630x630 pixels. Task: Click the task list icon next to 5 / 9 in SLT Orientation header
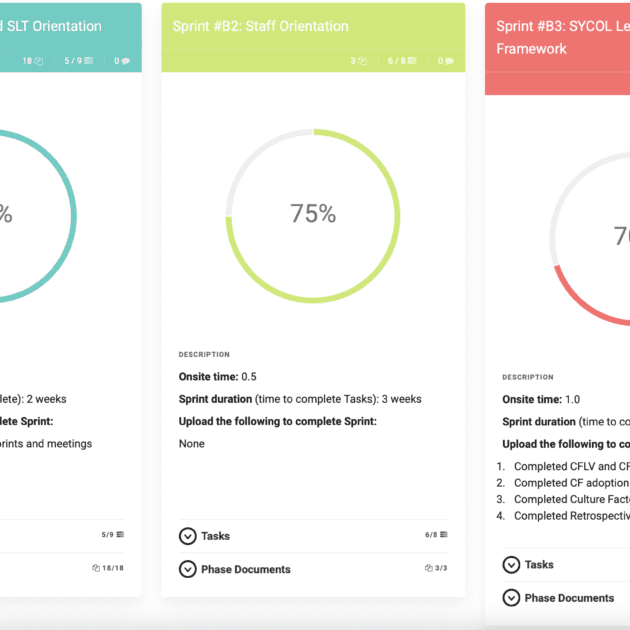click(x=89, y=61)
